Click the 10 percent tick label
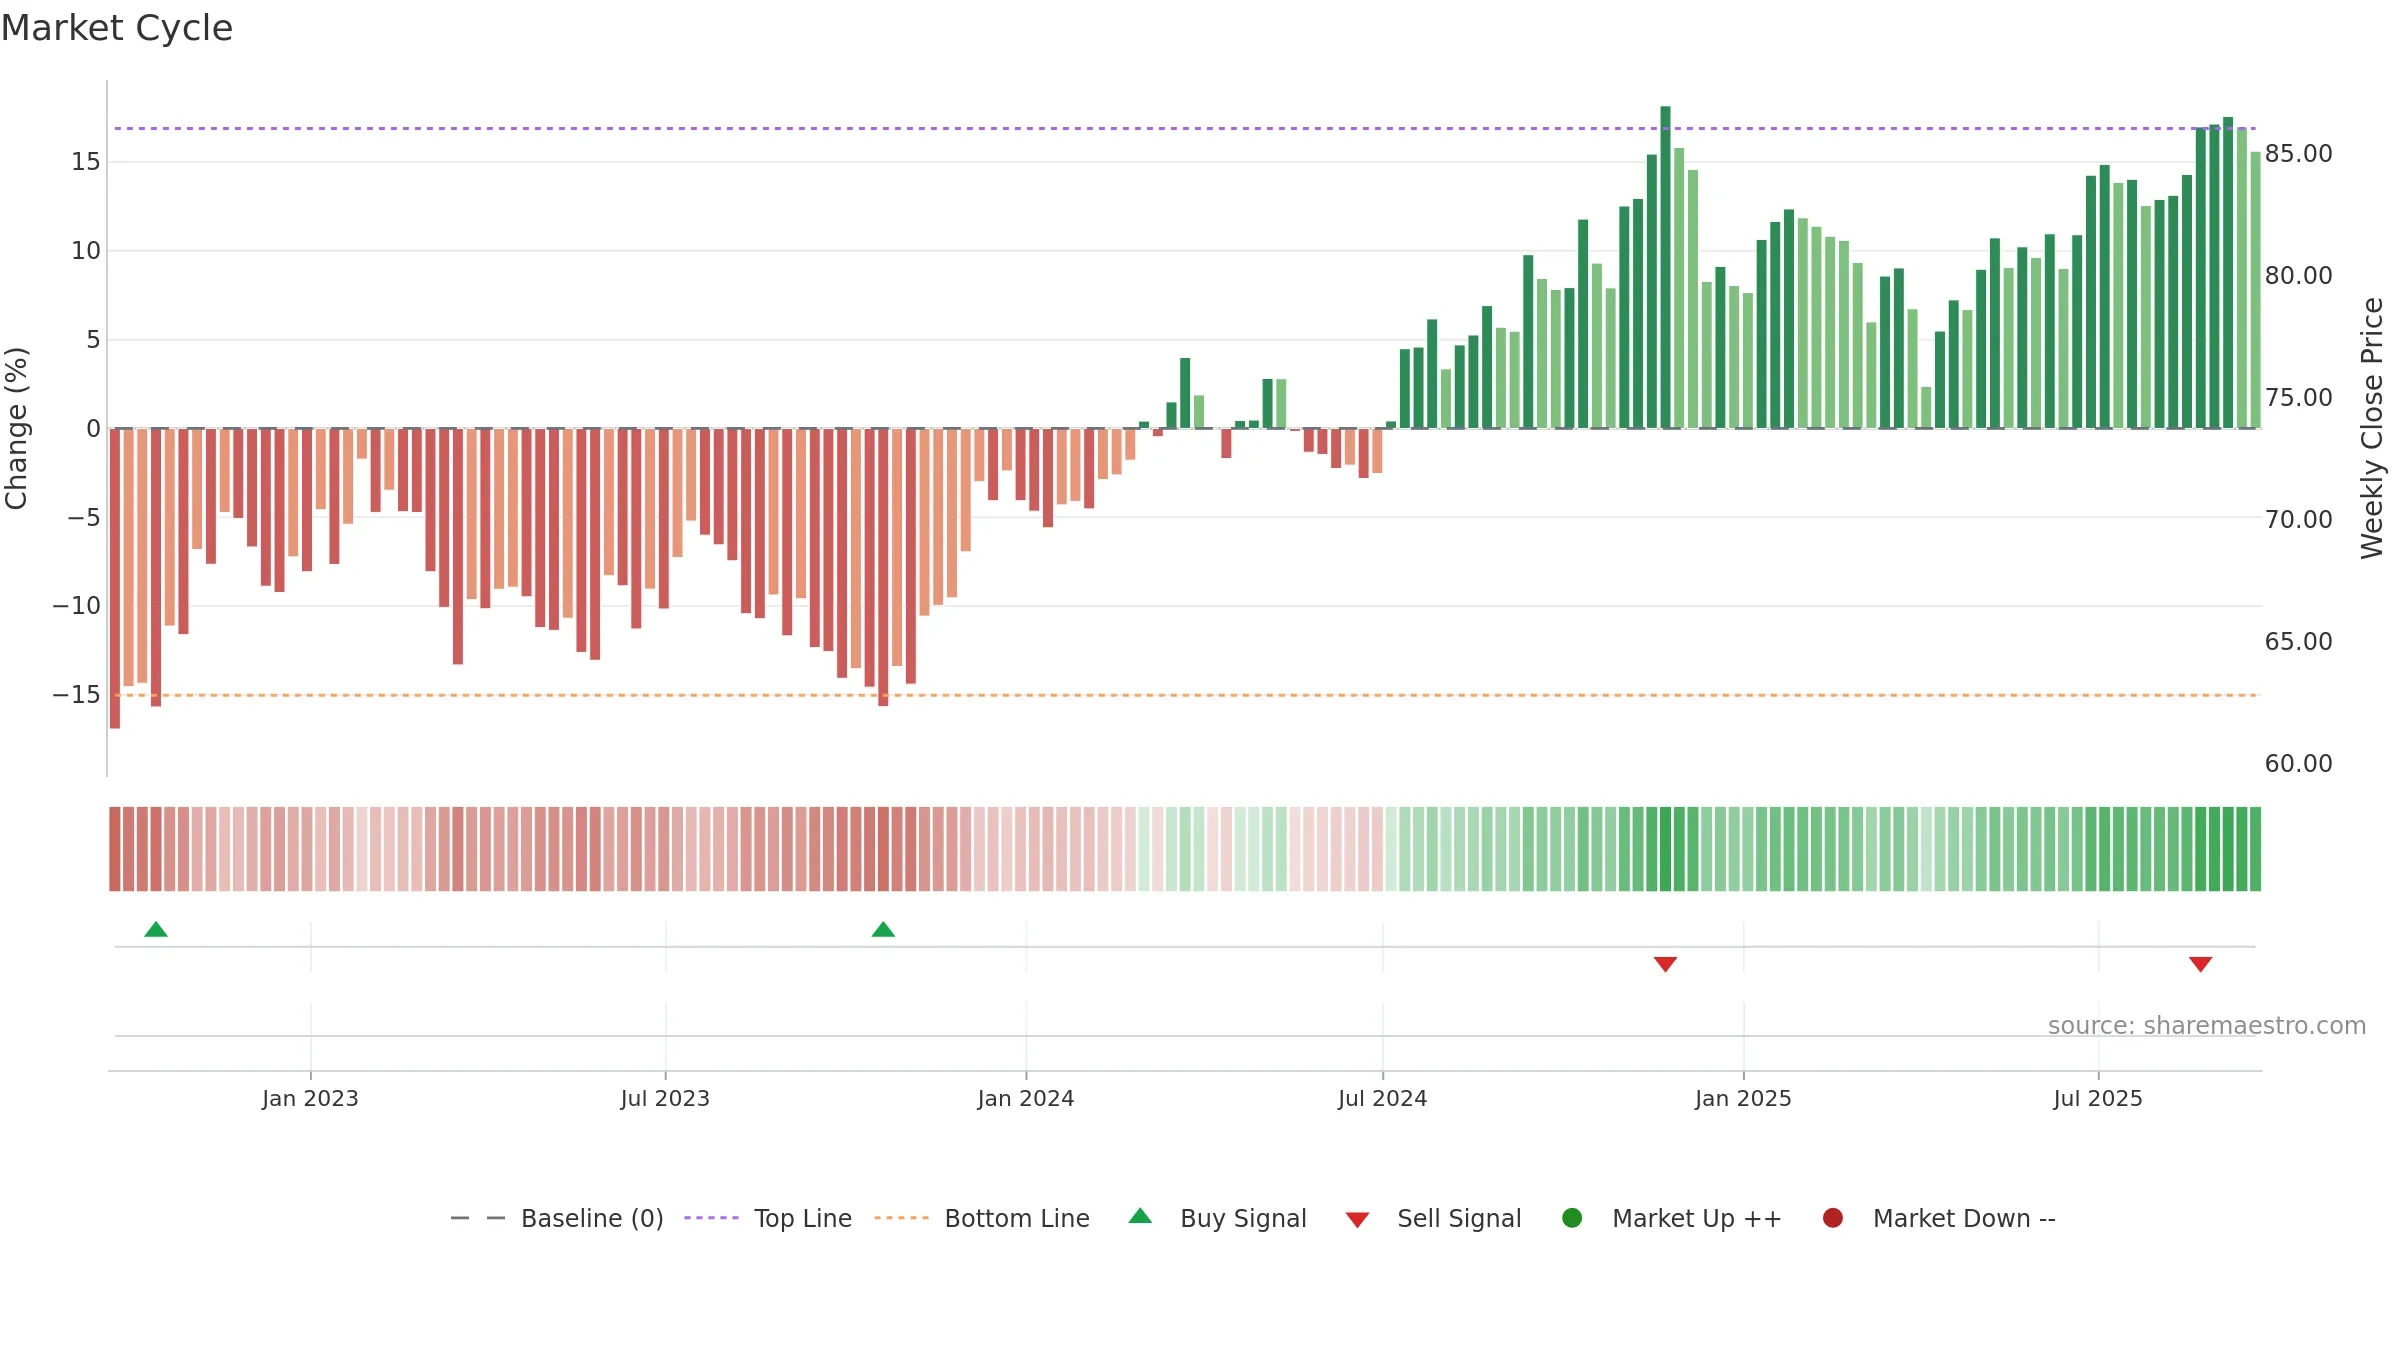Viewport: 2400px width, 1350px height. coord(86,250)
